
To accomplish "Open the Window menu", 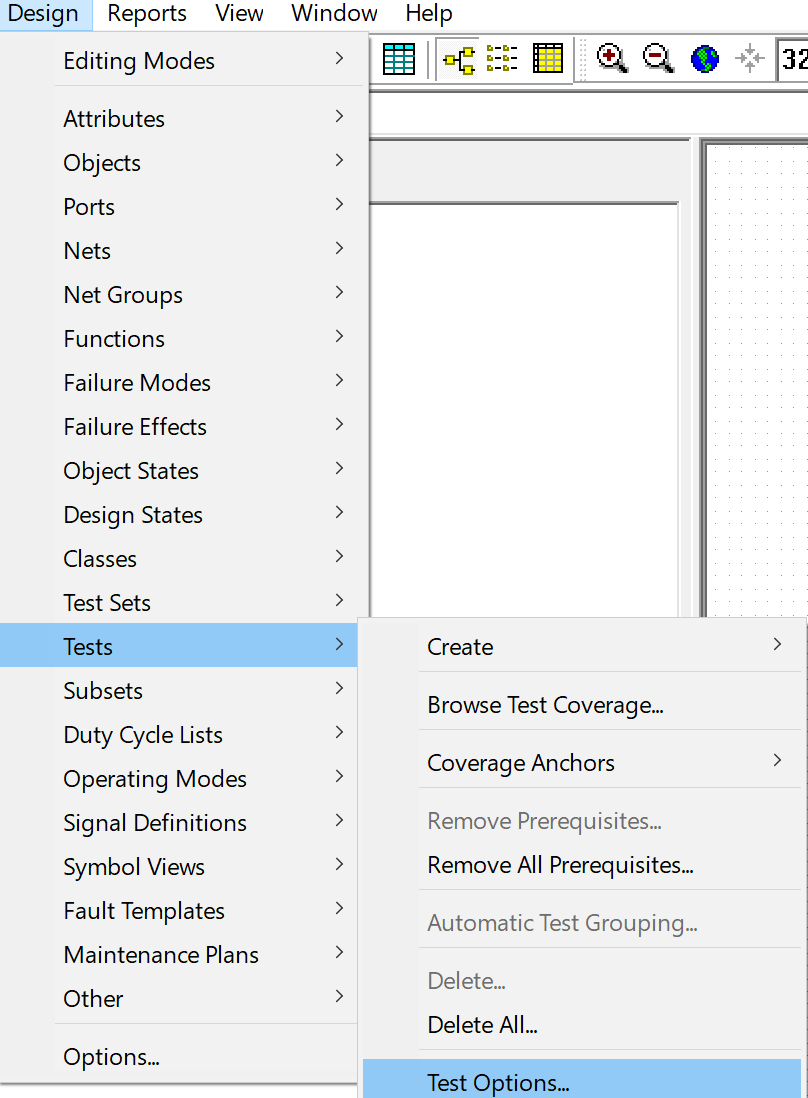I will (334, 13).
